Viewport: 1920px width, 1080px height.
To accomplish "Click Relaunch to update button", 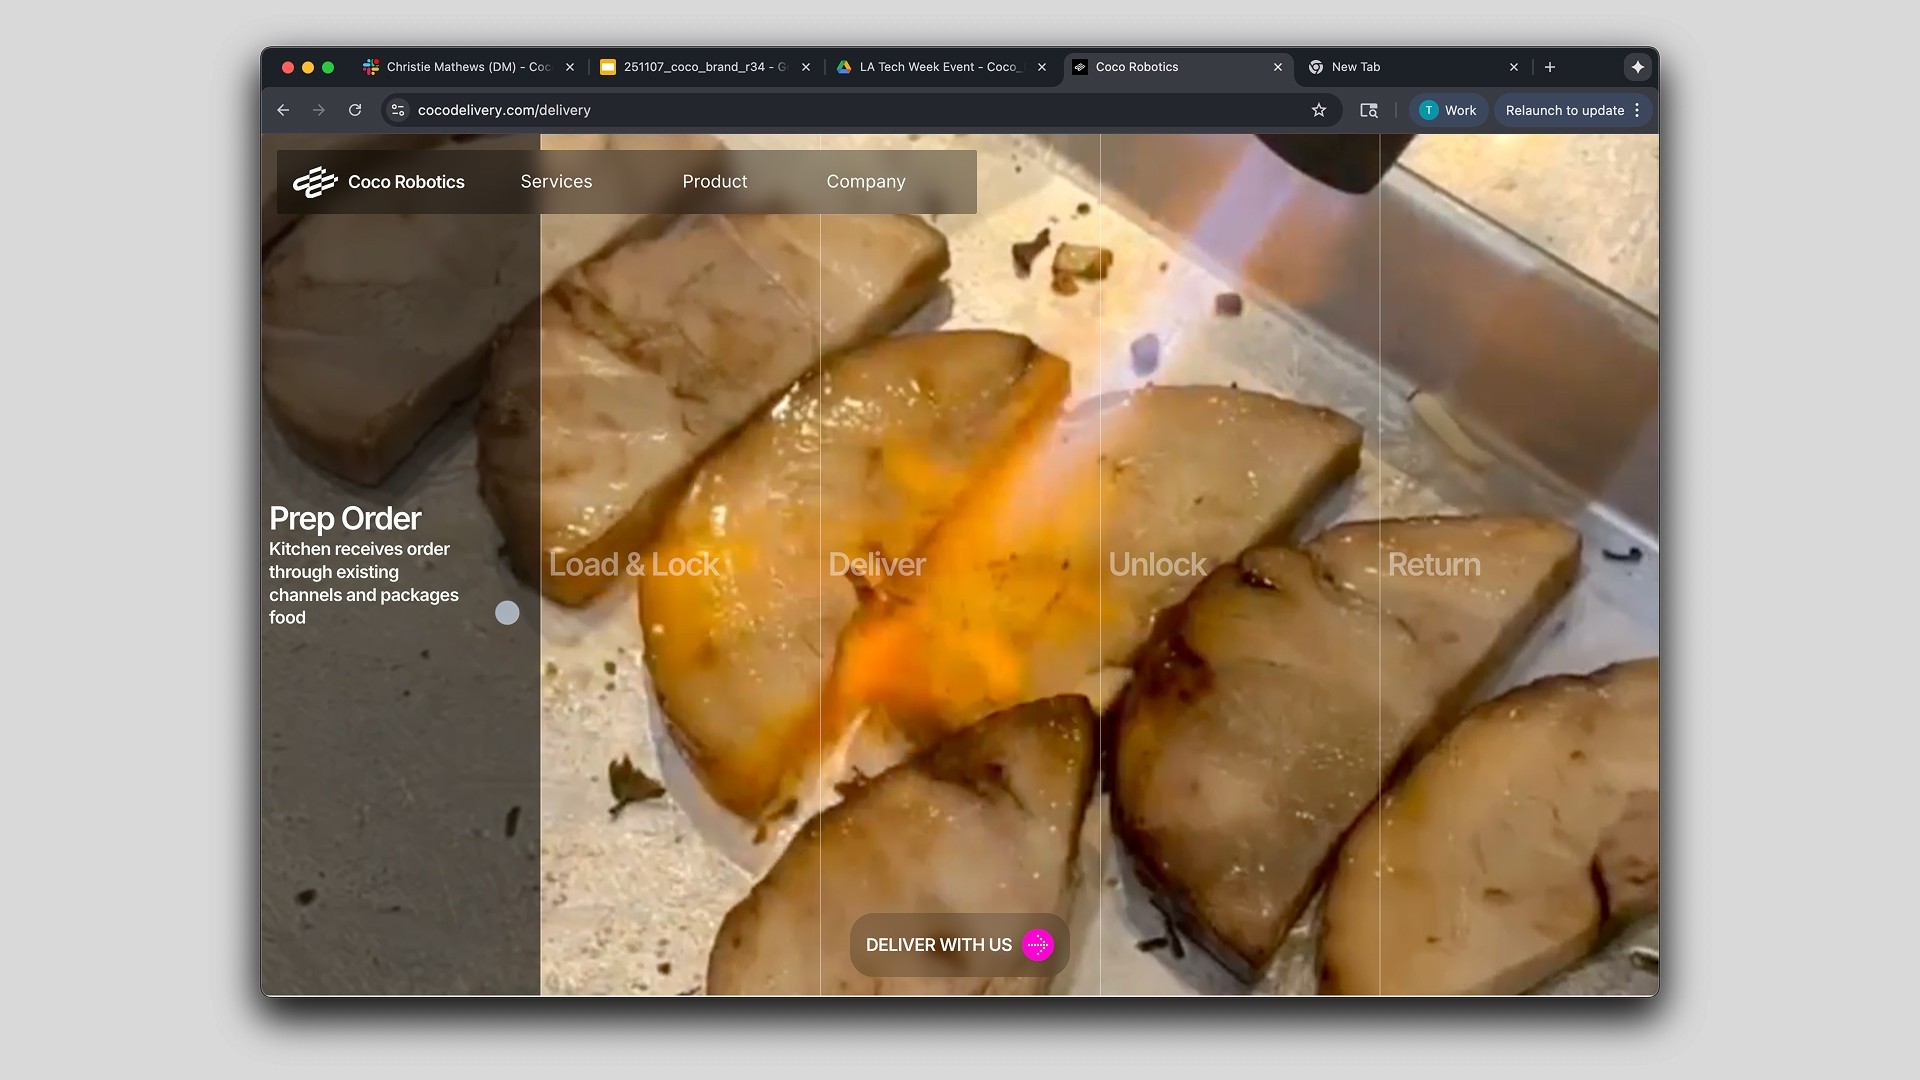I will pyautogui.click(x=1564, y=110).
